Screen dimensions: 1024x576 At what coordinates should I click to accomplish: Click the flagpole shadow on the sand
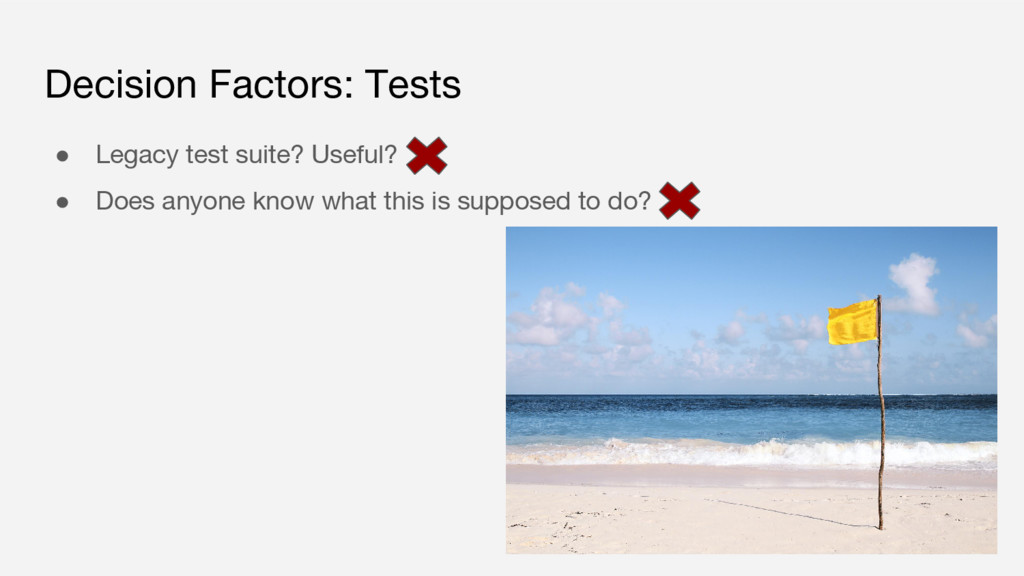click(x=800, y=515)
